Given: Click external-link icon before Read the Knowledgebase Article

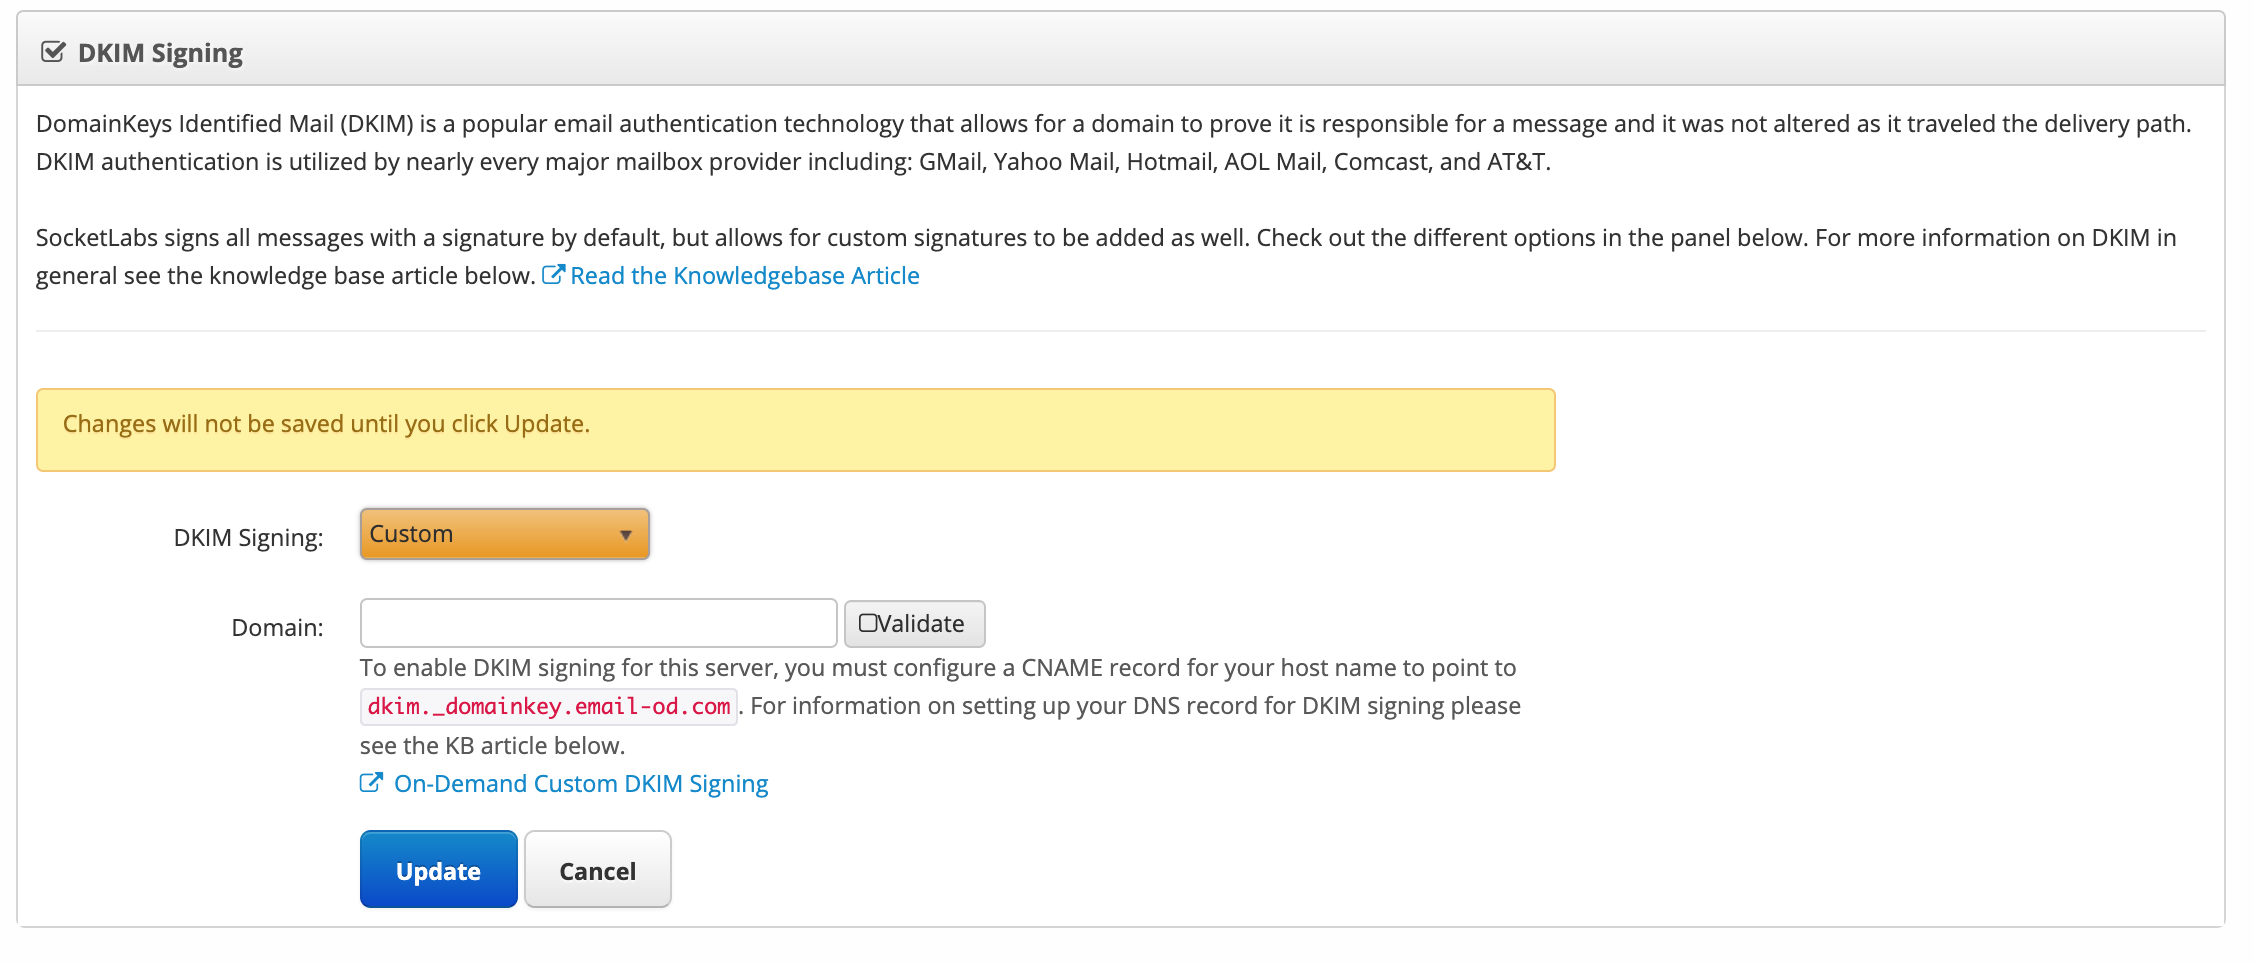Looking at the screenshot, I should pos(554,274).
